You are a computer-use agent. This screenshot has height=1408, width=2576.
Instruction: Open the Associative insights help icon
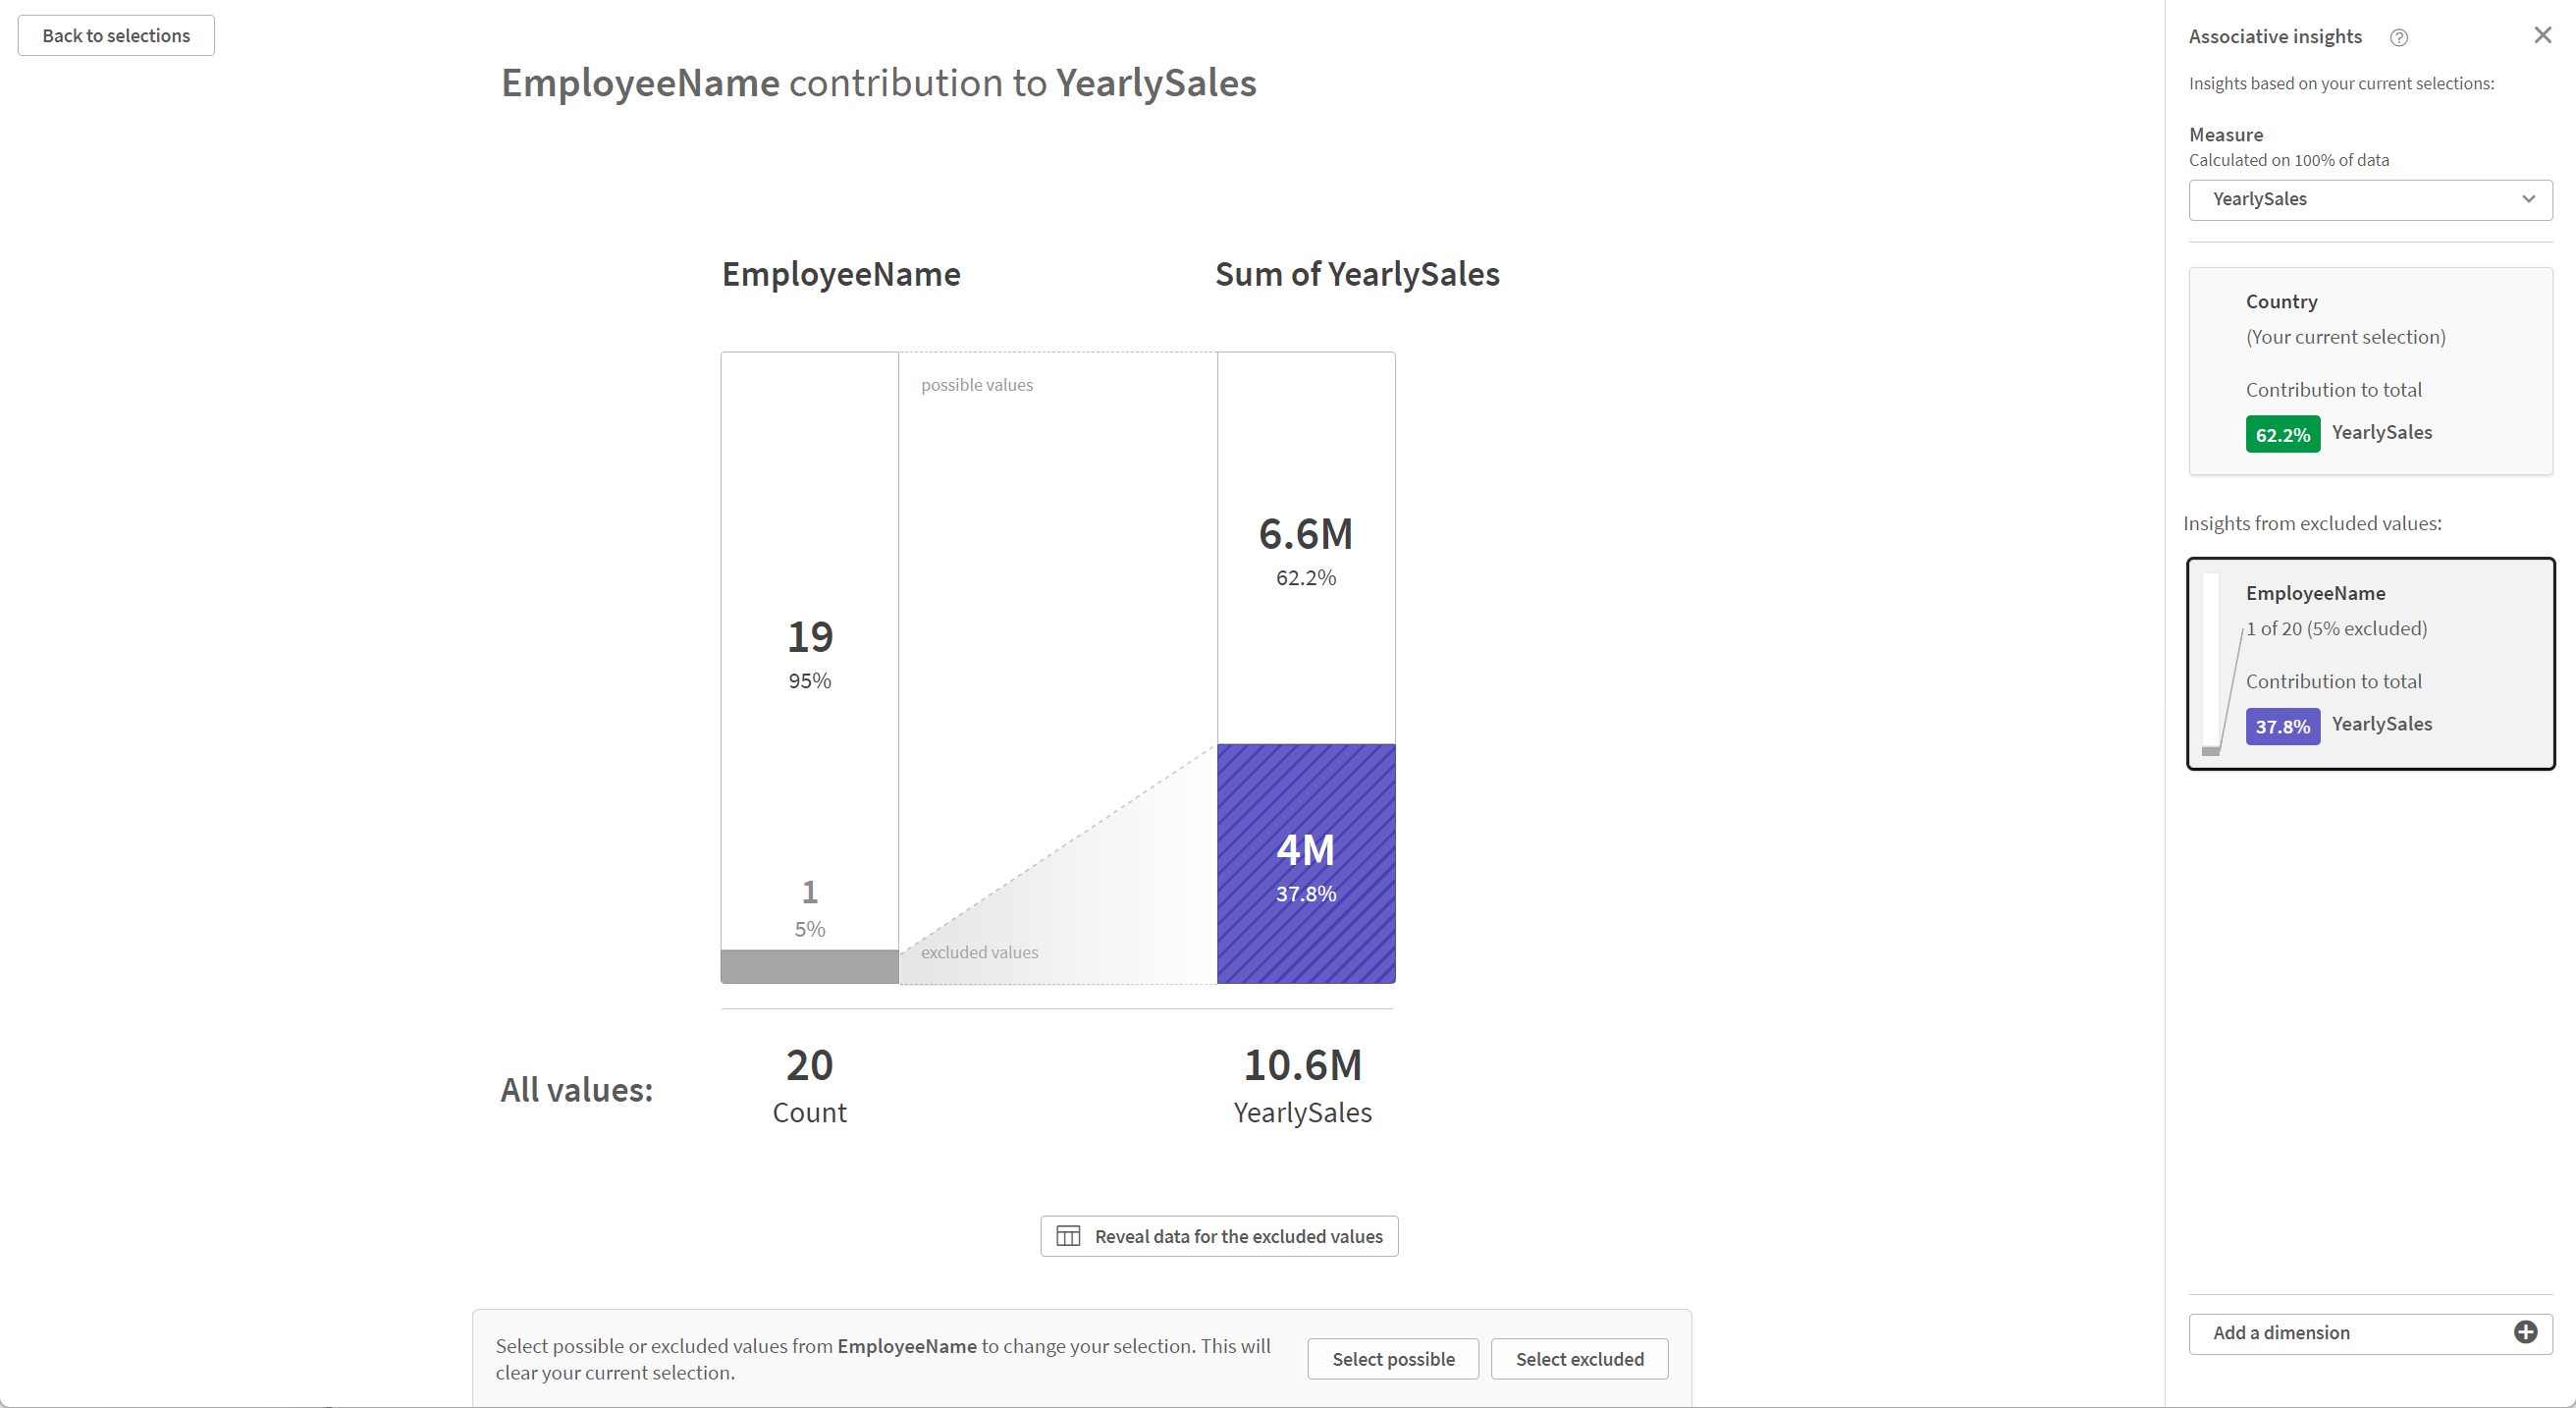pos(2400,37)
